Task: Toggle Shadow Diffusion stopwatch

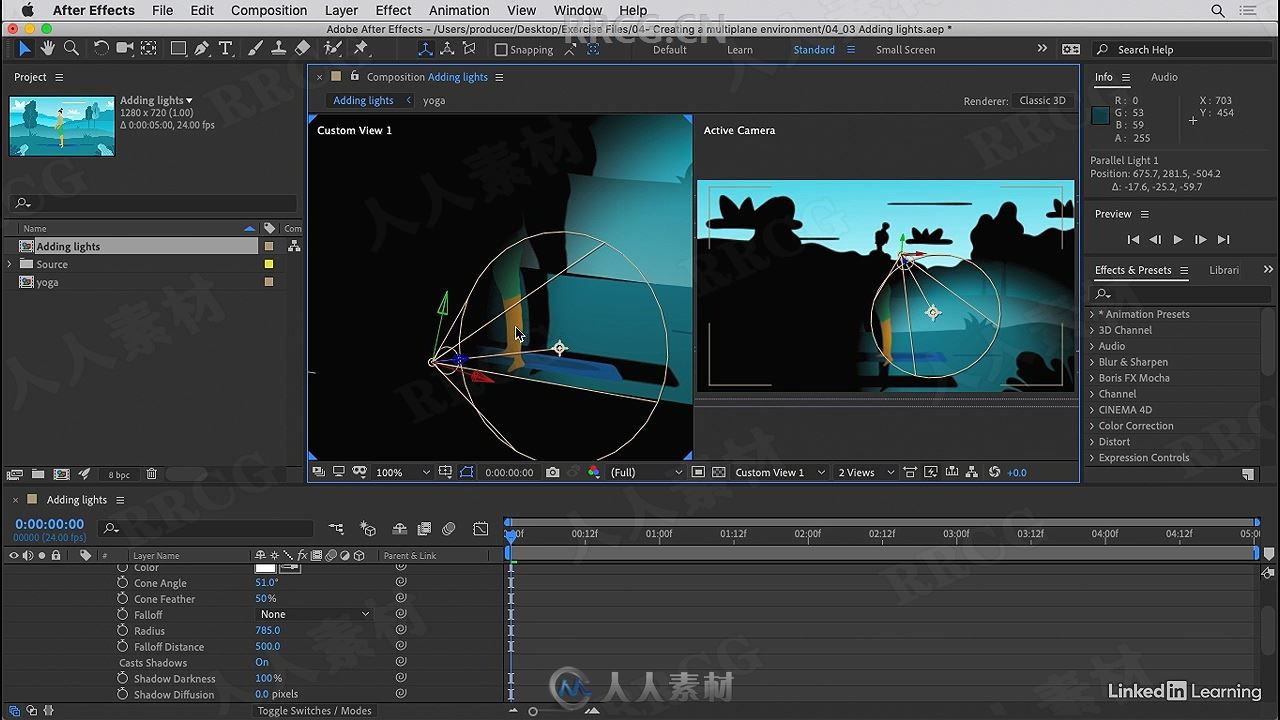Action: 122,695
